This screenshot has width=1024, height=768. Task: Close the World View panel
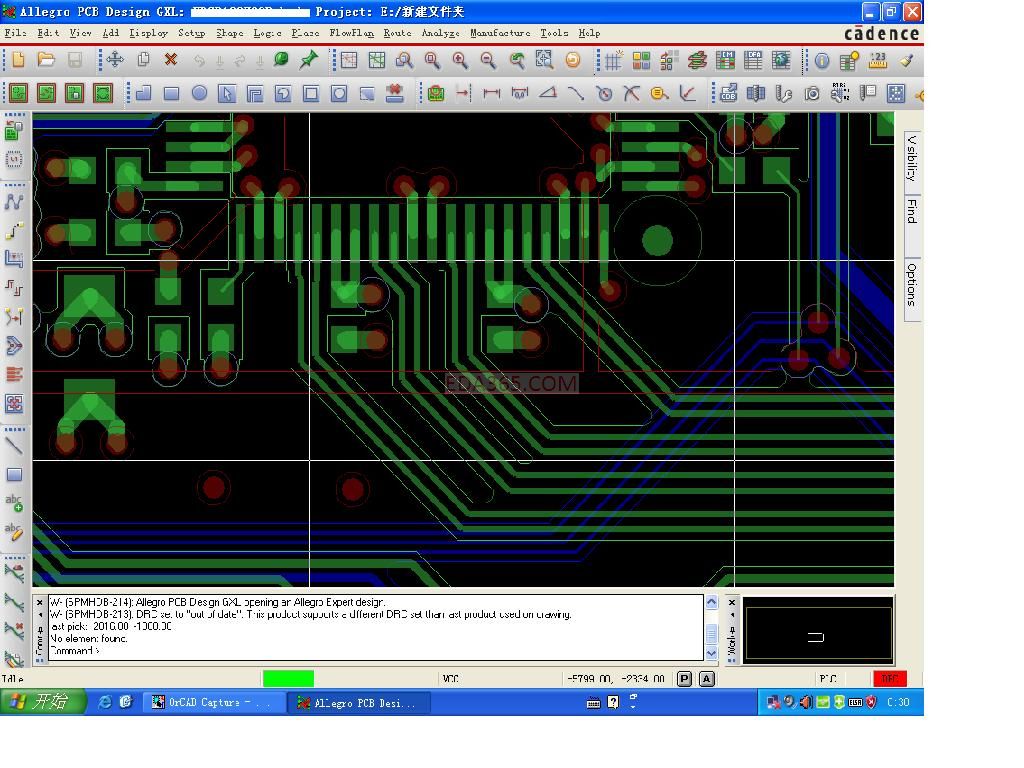(x=732, y=602)
